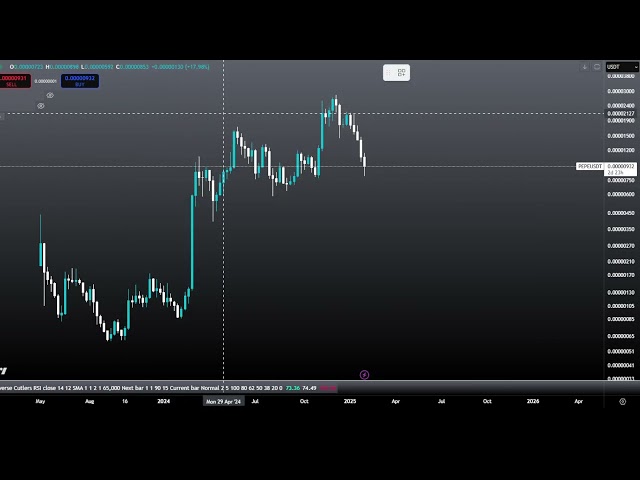Screen dimensions: 640x480
Task: Click the small square icon at bottom right
Action: coord(622,401)
